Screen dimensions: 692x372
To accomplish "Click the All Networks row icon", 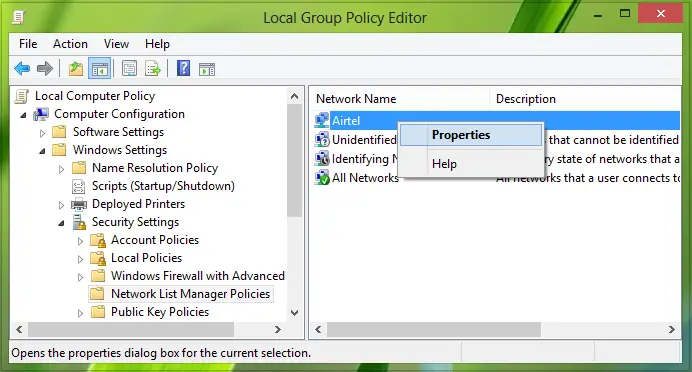I will click(322, 177).
